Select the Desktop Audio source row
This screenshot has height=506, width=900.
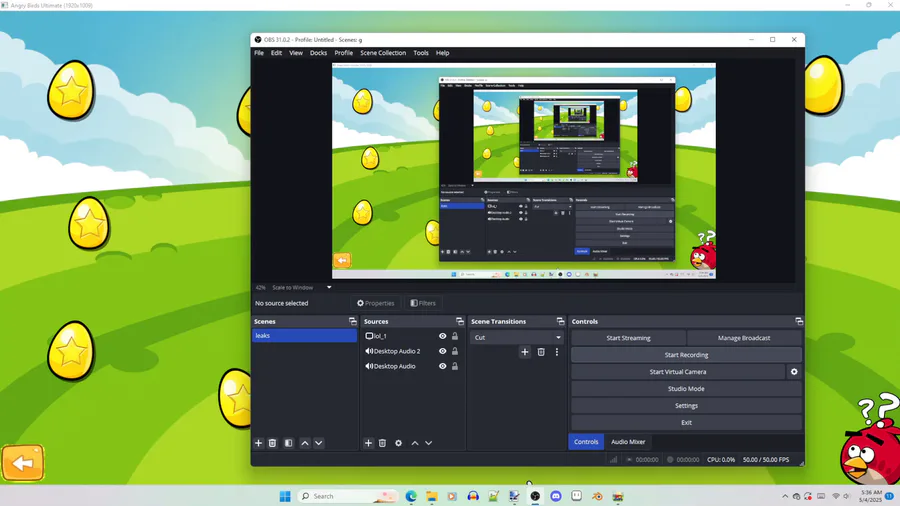tap(412, 366)
